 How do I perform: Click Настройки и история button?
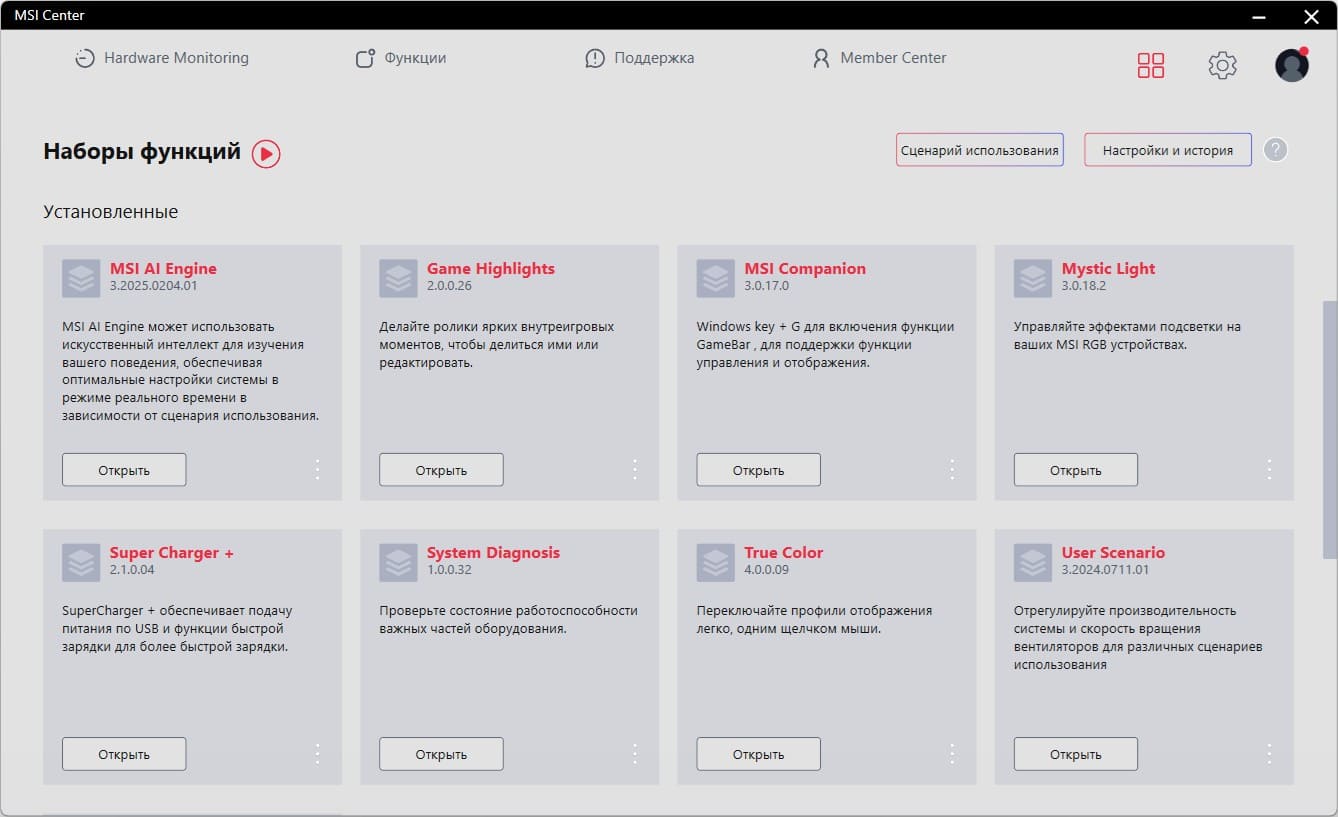(x=1168, y=150)
